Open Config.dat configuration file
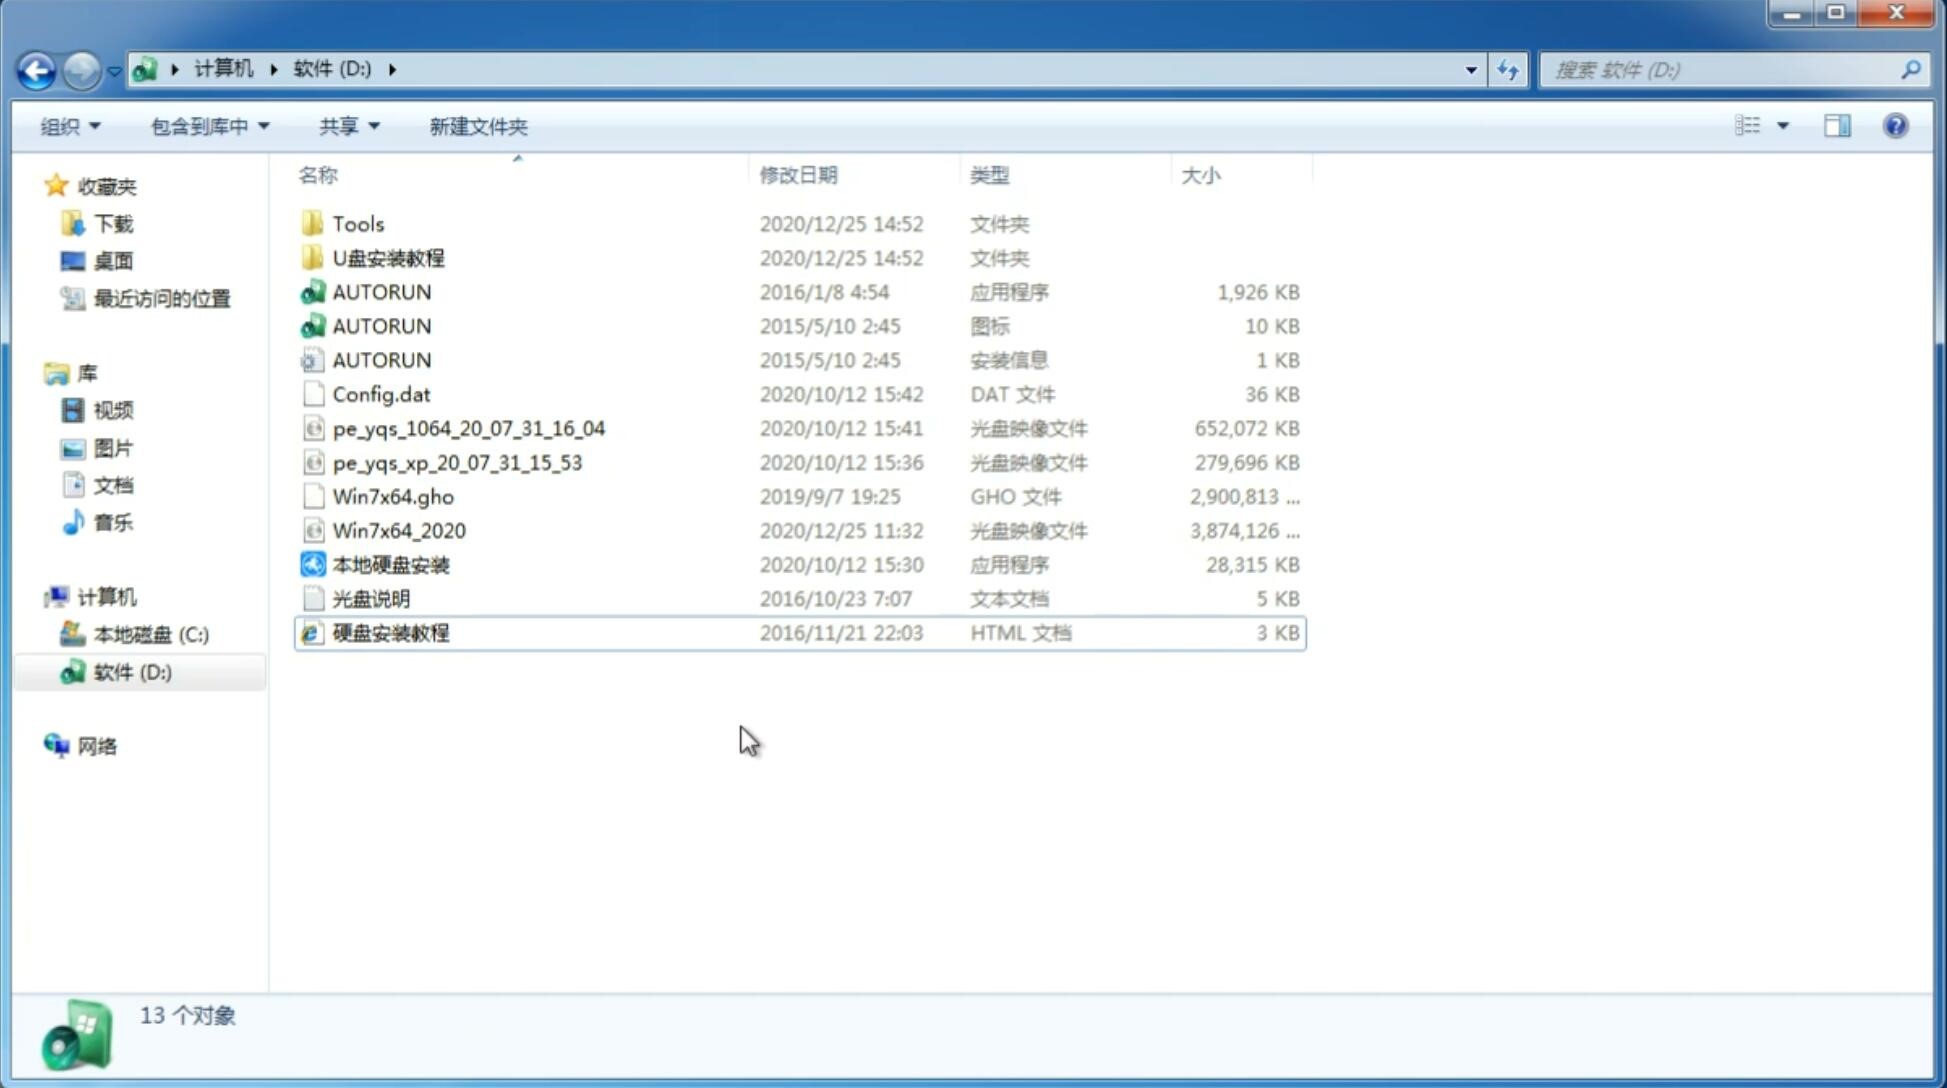This screenshot has height=1088, width=1947. (381, 393)
